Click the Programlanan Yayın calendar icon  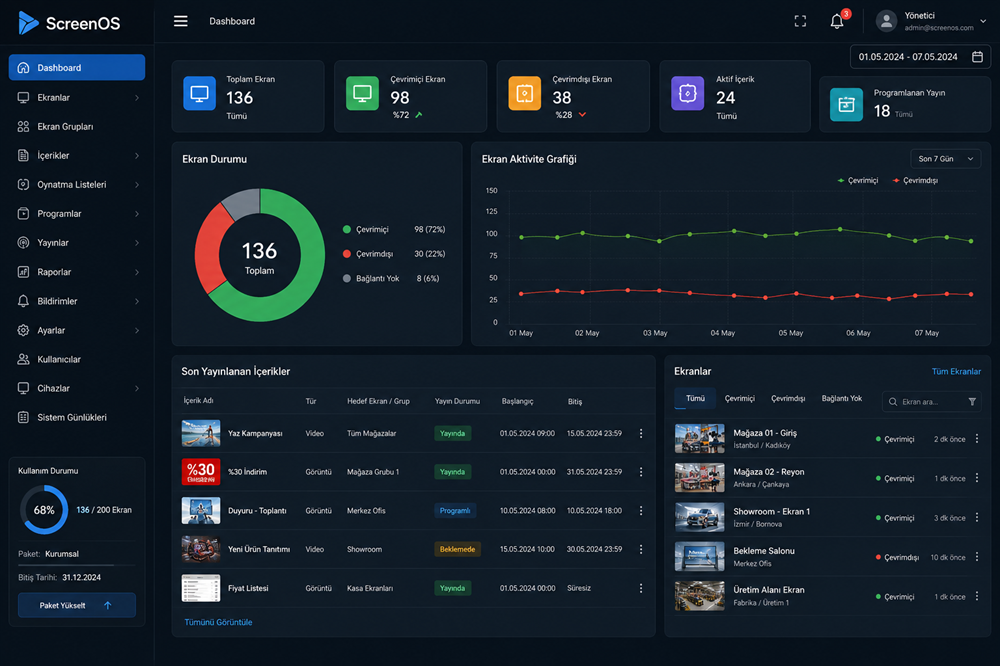pos(846,105)
